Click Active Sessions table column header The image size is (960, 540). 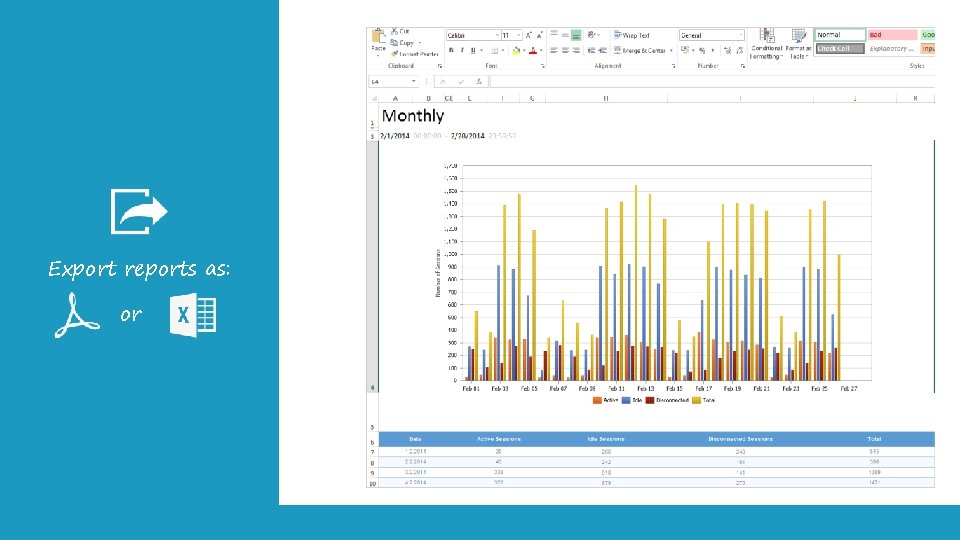pyautogui.click(x=498, y=439)
